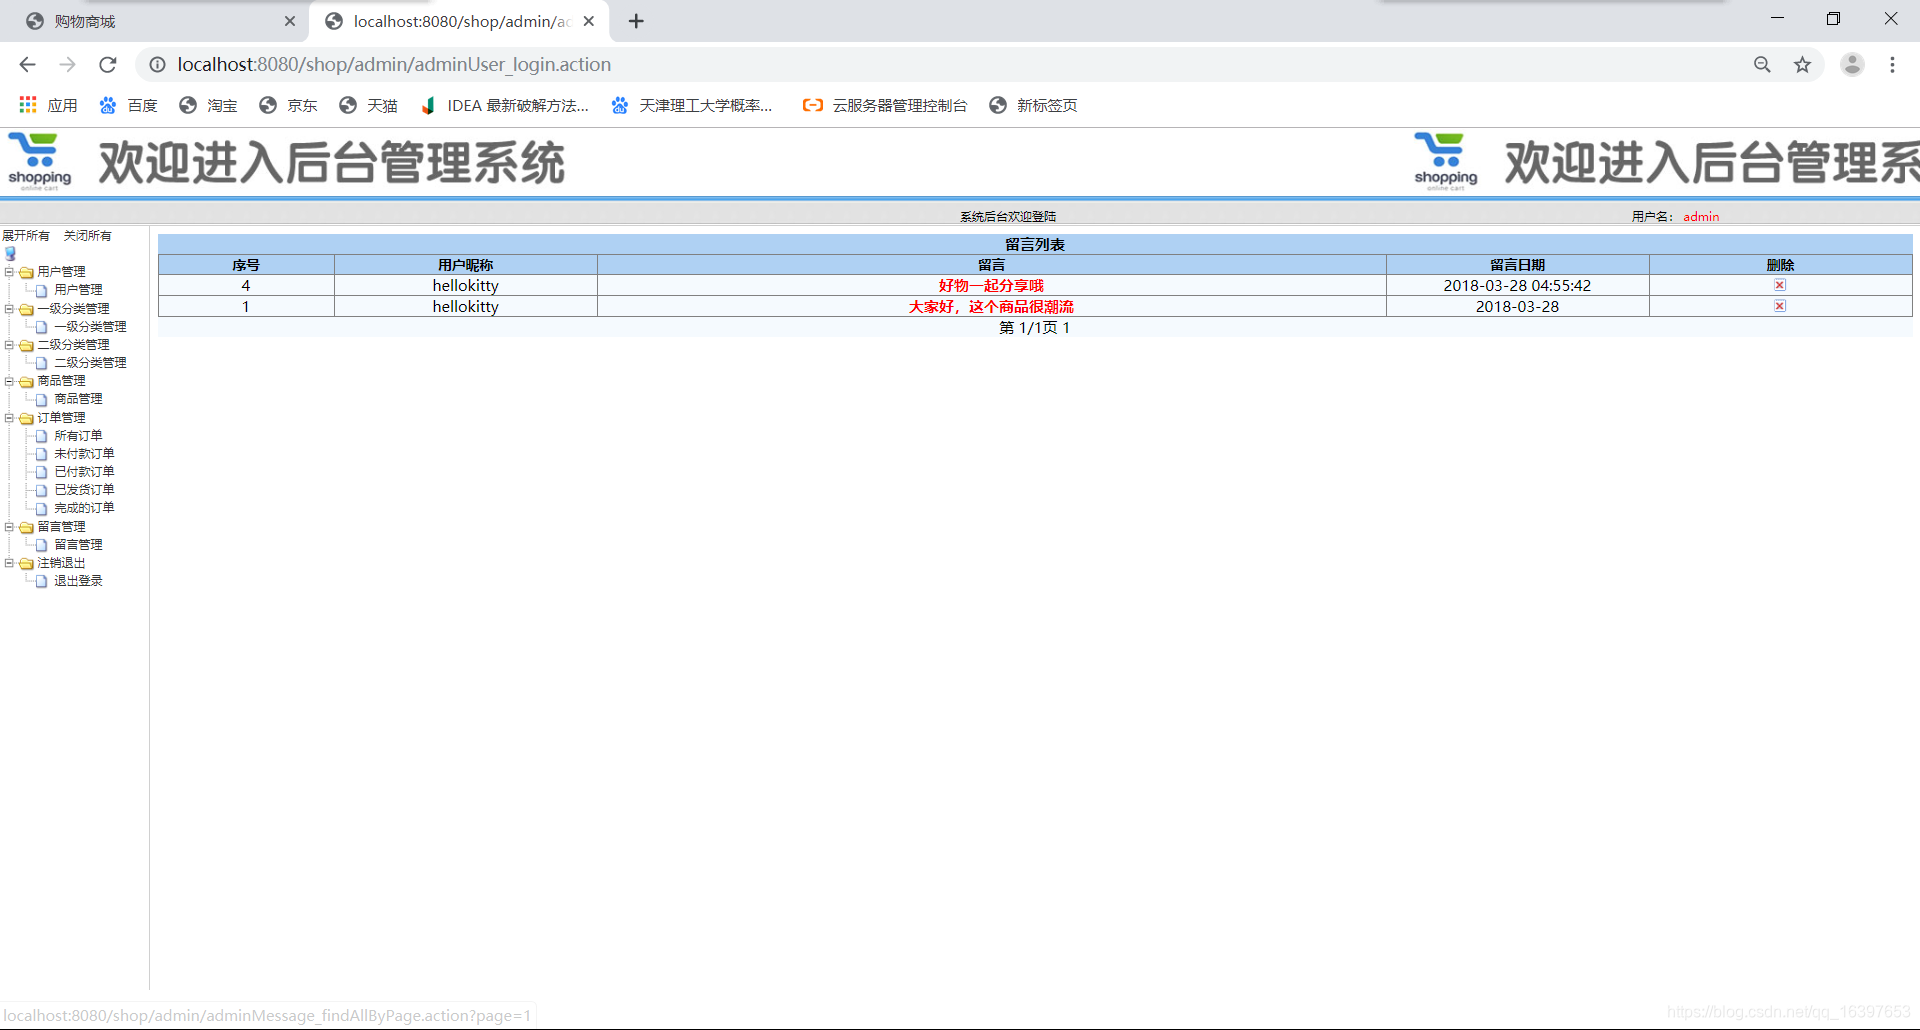The width and height of the screenshot is (1920, 1030).
Task: Open the zoom magnifier in address bar
Action: (1762, 64)
